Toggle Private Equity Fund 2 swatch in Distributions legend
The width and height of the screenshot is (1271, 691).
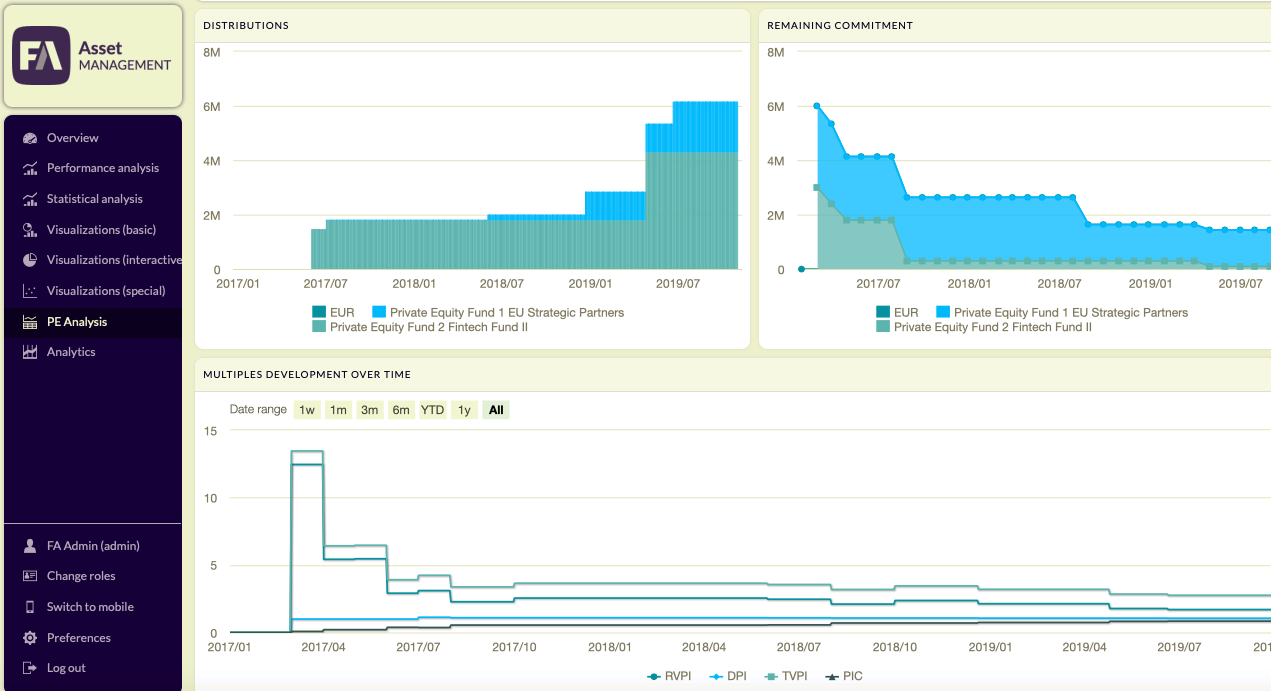(x=319, y=327)
